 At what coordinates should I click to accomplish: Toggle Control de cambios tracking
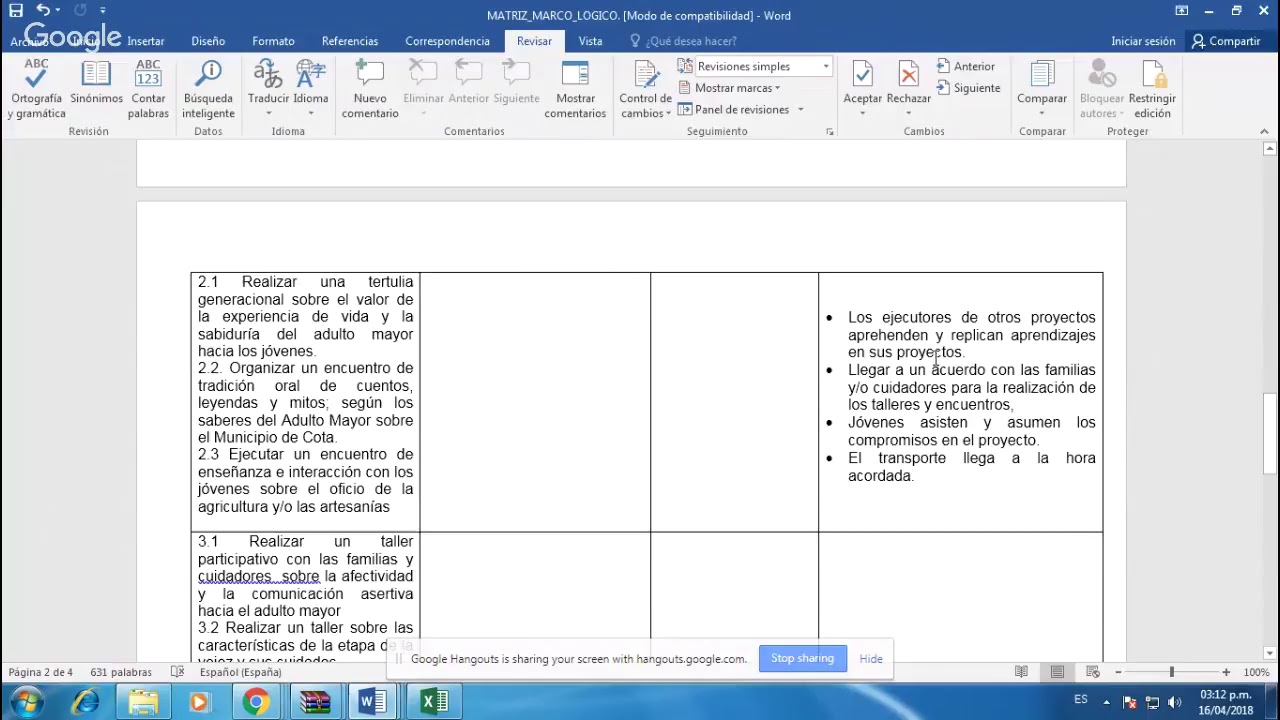coord(645,89)
